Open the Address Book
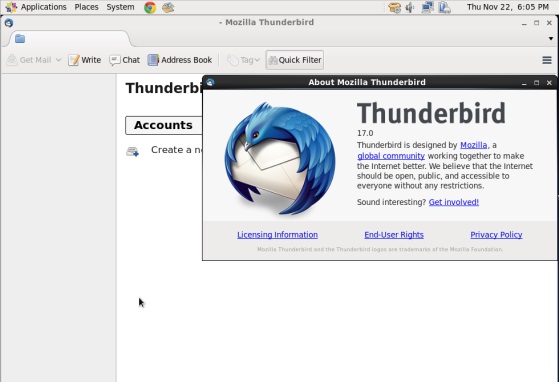Image resolution: width=559 pixels, height=382 pixels. pos(180,60)
